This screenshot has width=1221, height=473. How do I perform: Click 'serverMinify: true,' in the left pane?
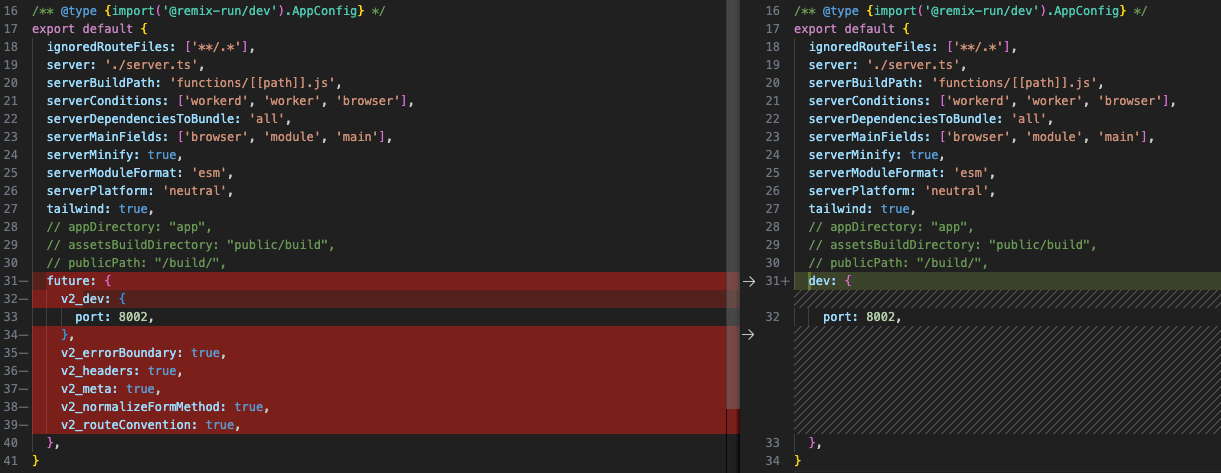click(x=114, y=155)
